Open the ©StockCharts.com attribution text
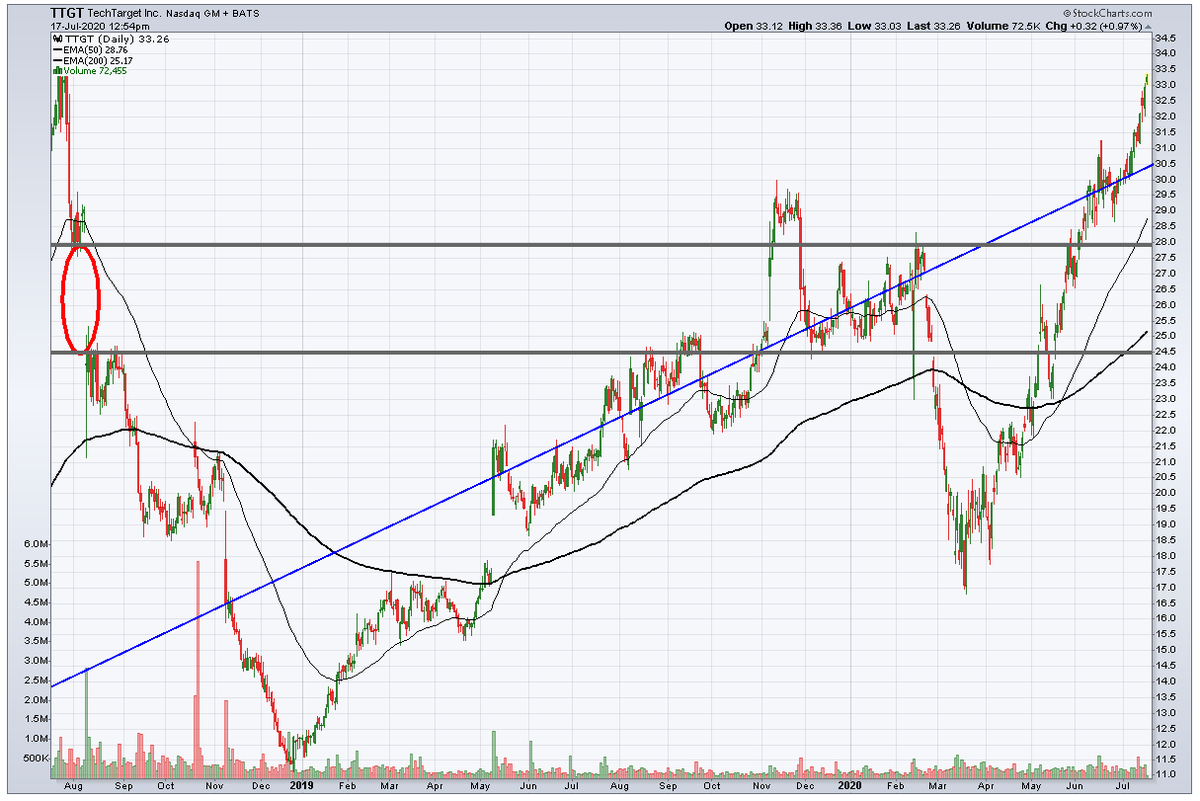 [1106, 15]
